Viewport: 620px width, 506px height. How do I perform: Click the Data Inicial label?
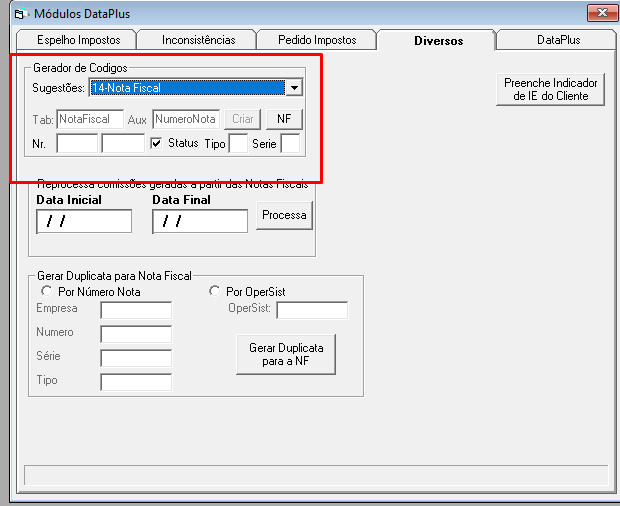point(69,200)
